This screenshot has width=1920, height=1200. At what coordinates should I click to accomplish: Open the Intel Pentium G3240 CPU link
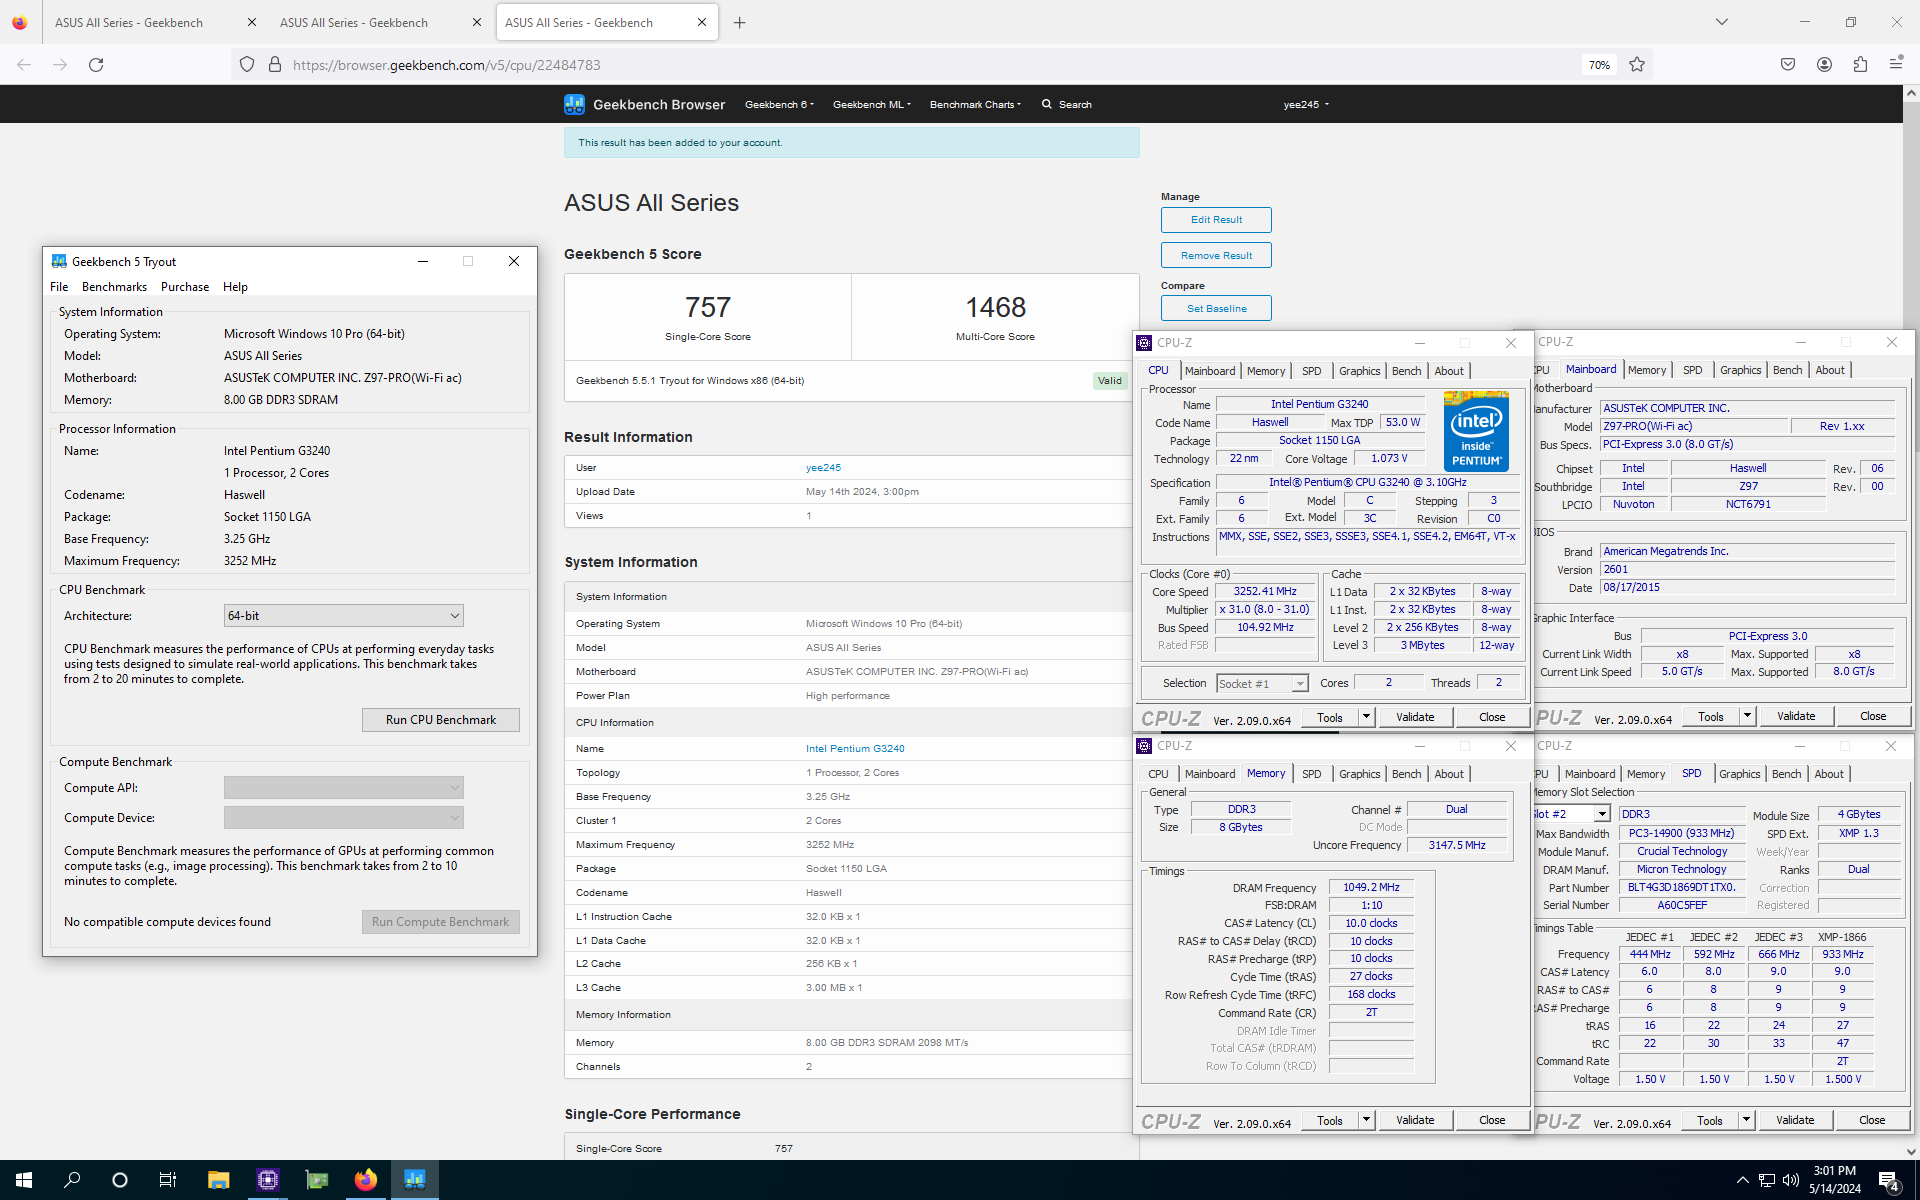coord(855,749)
